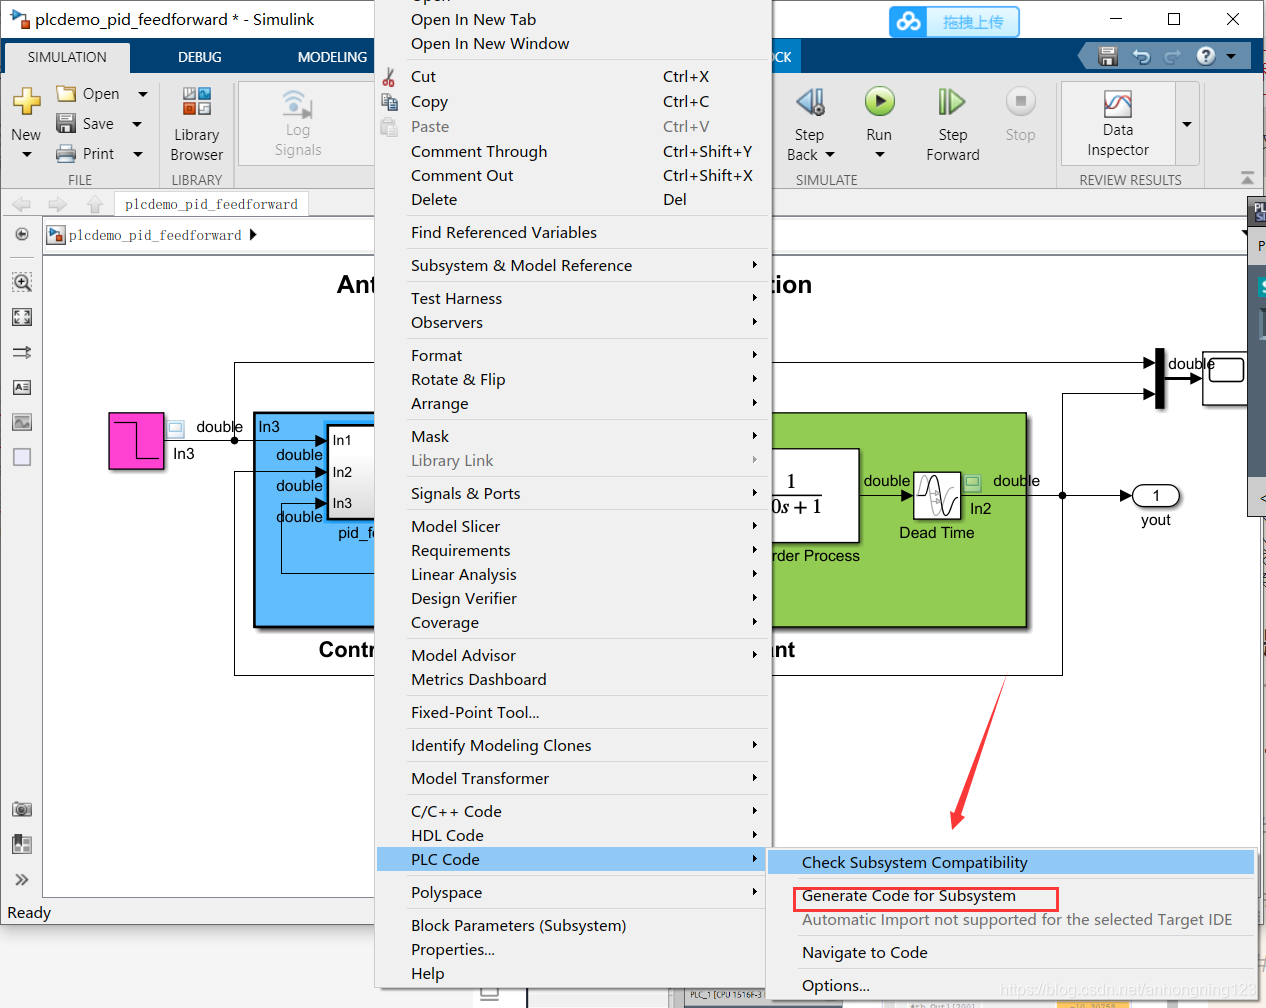Open the Open button dropdown arrow
The width and height of the screenshot is (1266, 1008).
(x=143, y=94)
